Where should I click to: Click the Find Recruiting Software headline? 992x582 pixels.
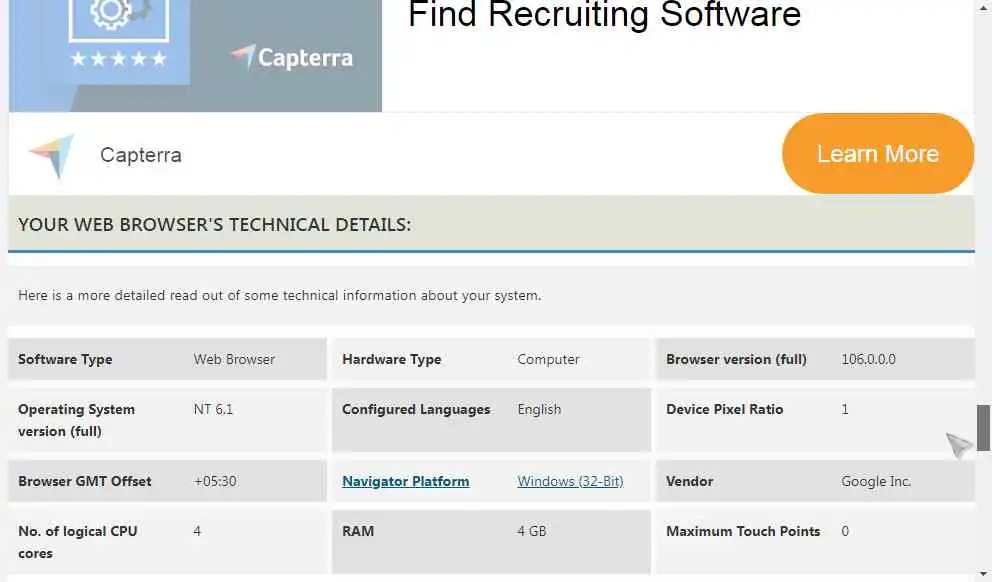click(x=604, y=15)
